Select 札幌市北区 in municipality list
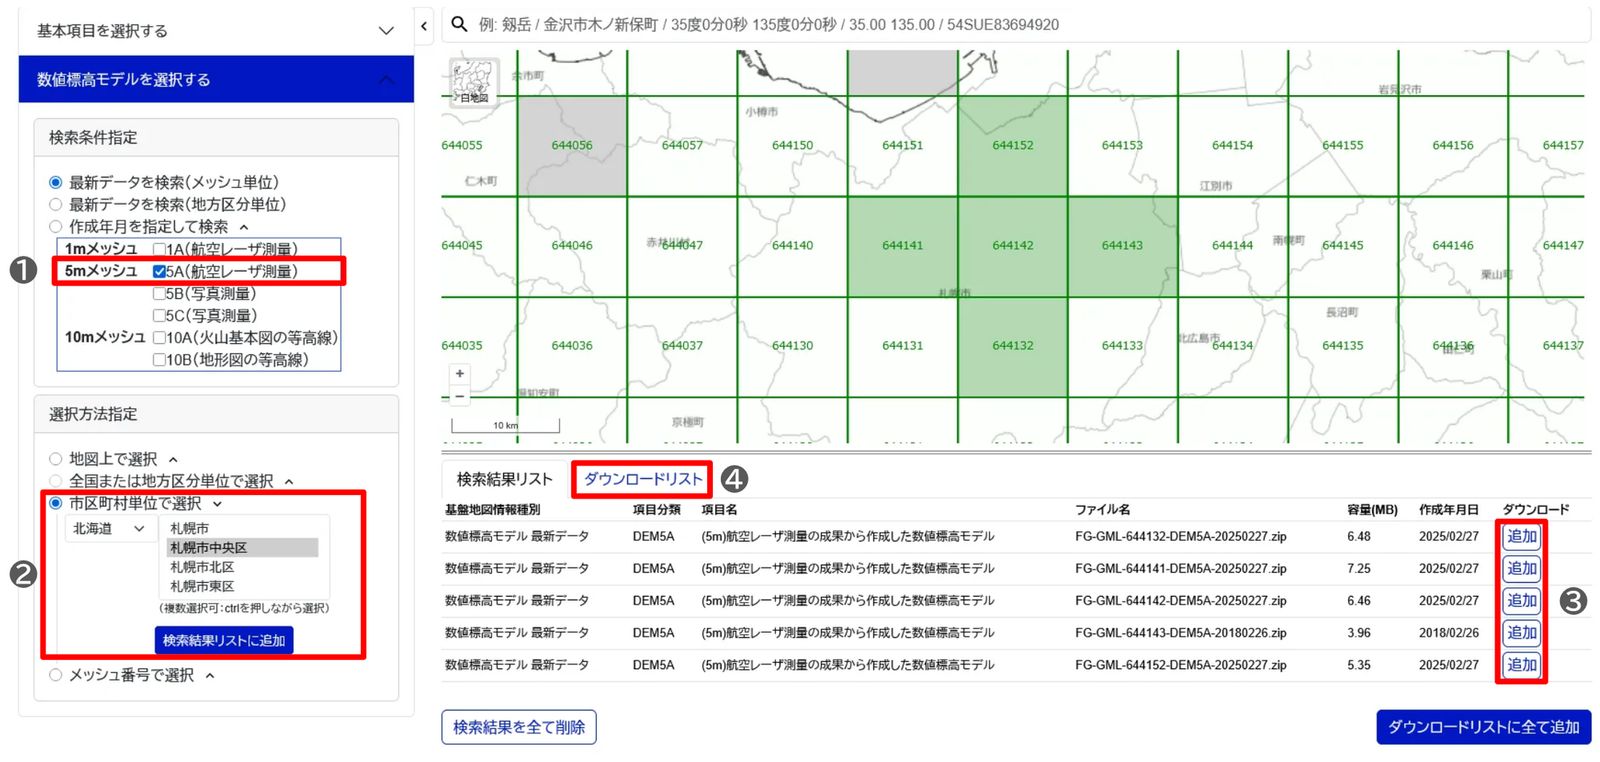 click(242, 567)
